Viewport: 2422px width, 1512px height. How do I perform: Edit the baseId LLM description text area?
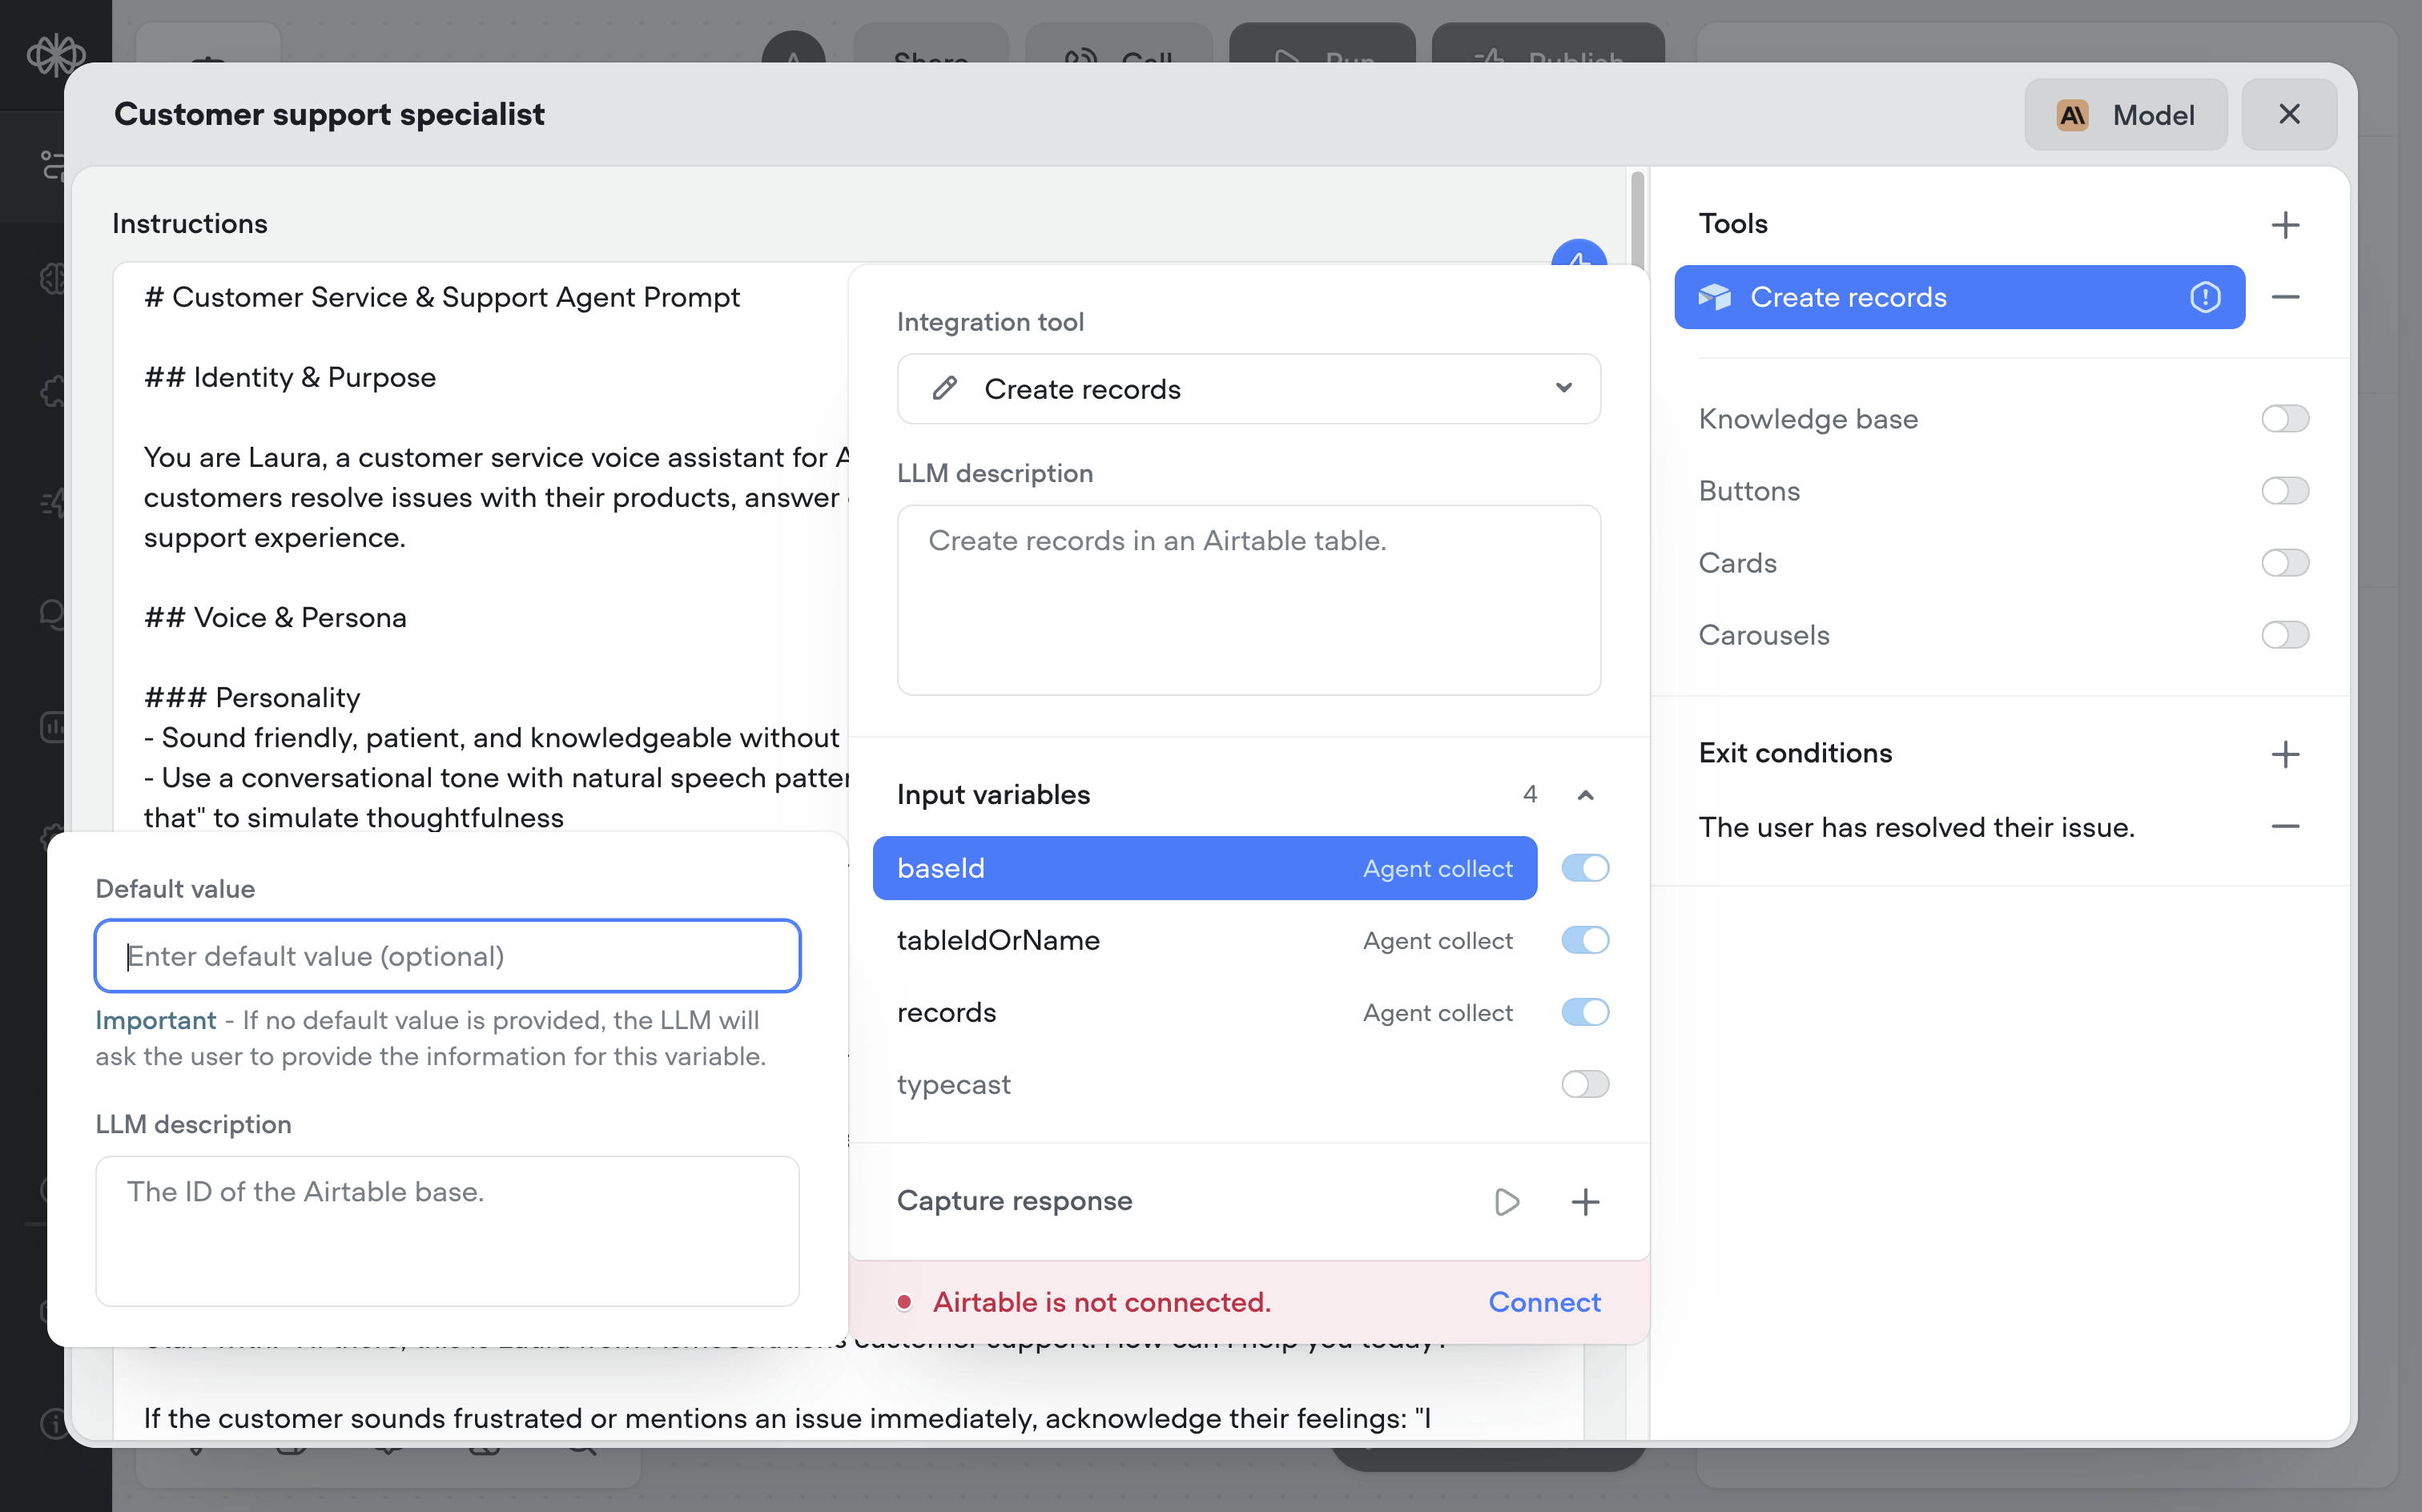[x=448, y=1231]
